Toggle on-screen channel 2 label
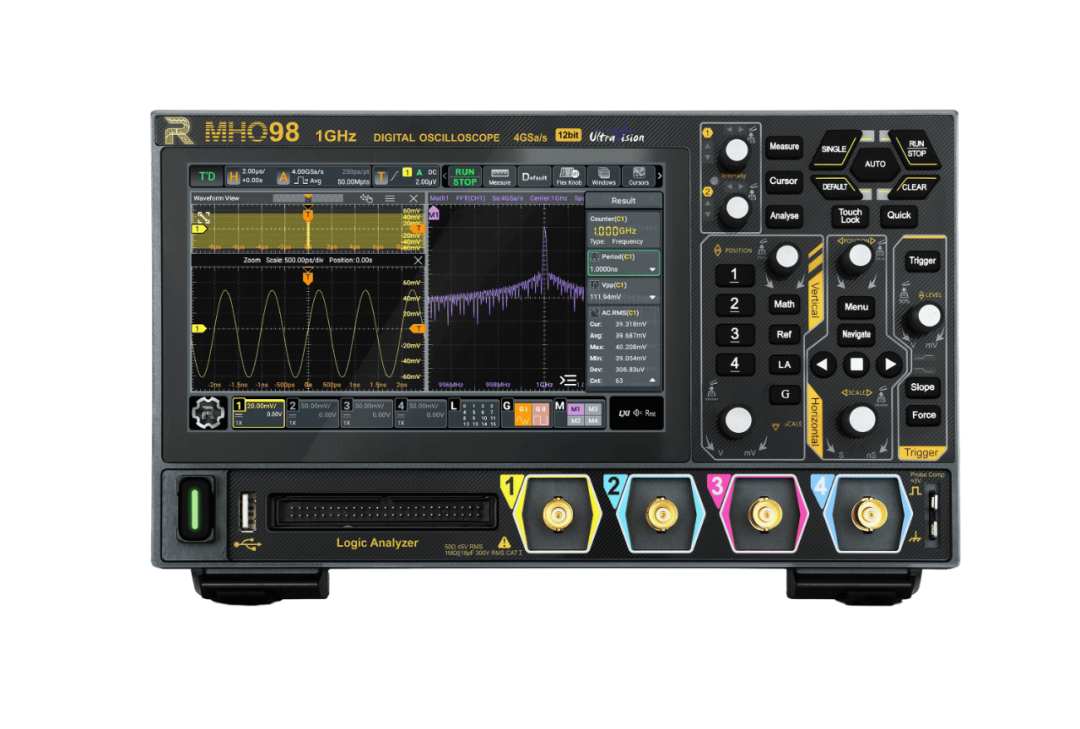1080x729 pixels. [x=312, y=413]
